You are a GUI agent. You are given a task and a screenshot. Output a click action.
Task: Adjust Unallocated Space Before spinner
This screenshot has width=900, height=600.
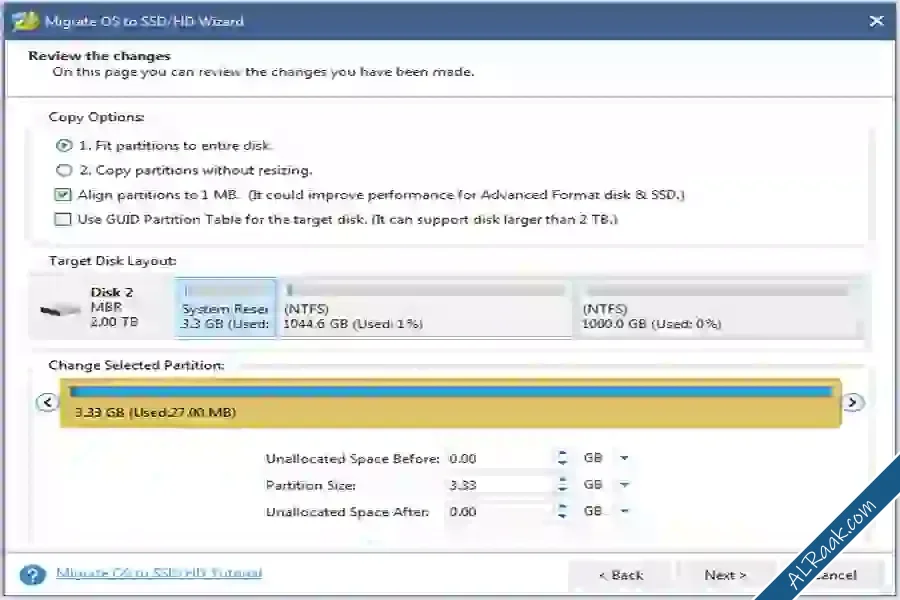pyautogui.click(x=562, y=458)
